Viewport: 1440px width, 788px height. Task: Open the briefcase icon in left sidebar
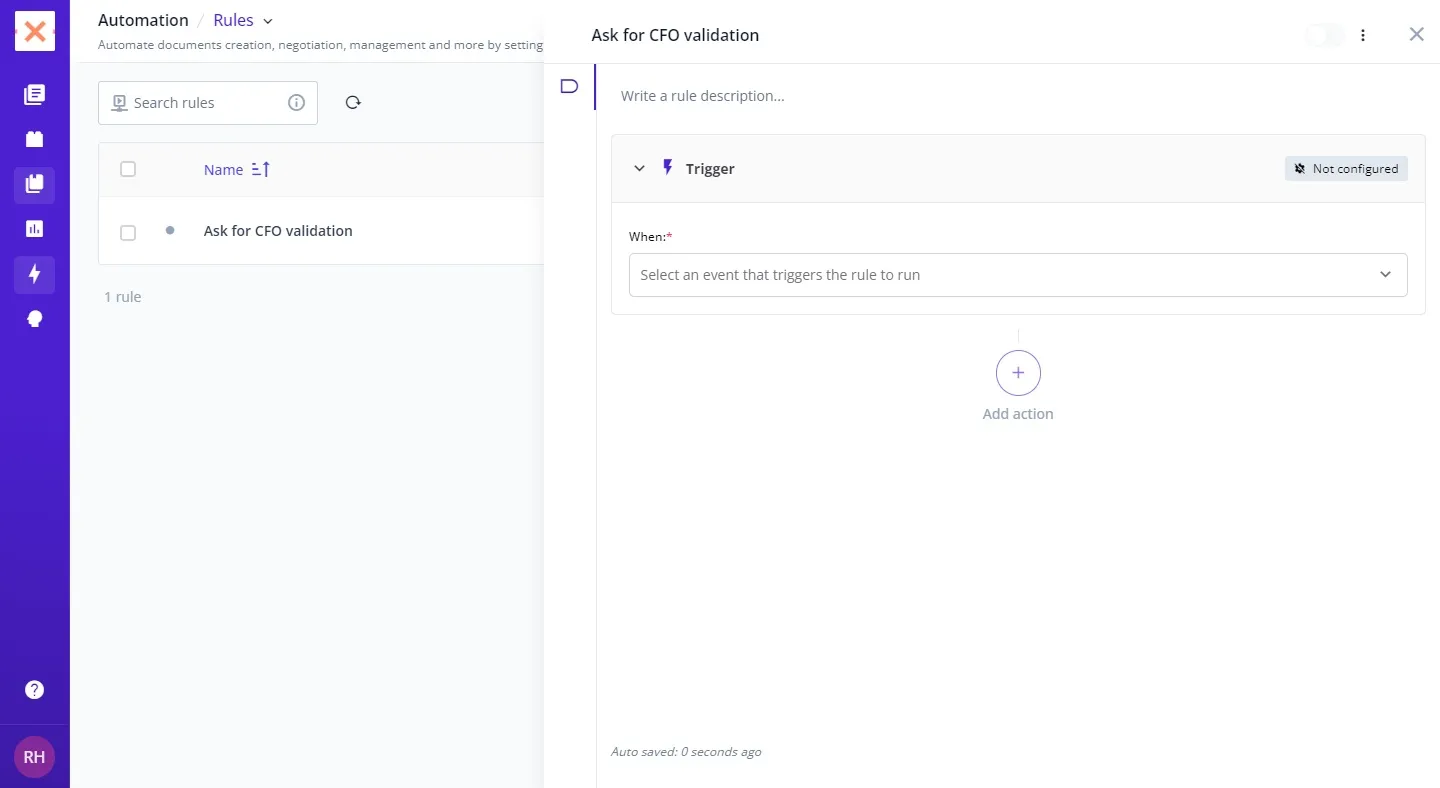pyautogui.click(x=34, y=139)
